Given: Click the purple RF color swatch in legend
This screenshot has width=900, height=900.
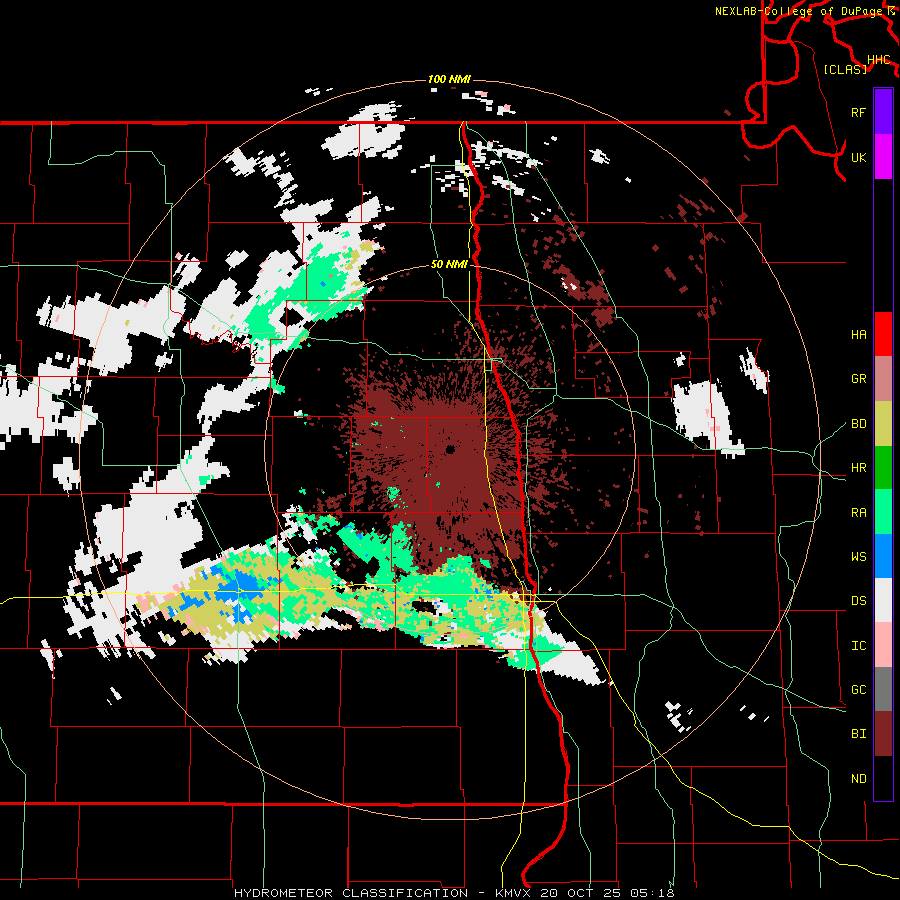Looking at the screenshot, I should 883,111.
